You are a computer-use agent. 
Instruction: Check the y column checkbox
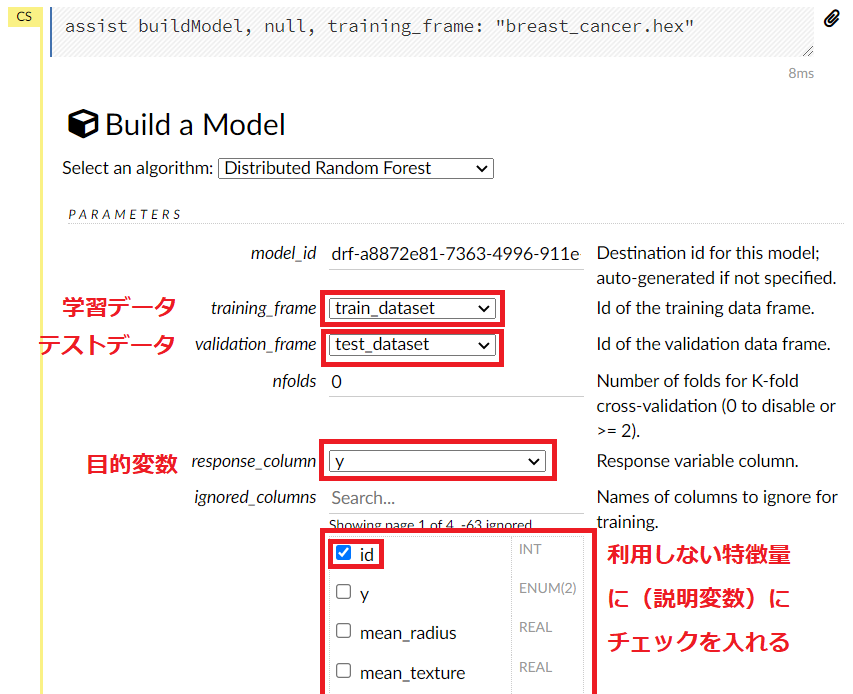point(344,592)
